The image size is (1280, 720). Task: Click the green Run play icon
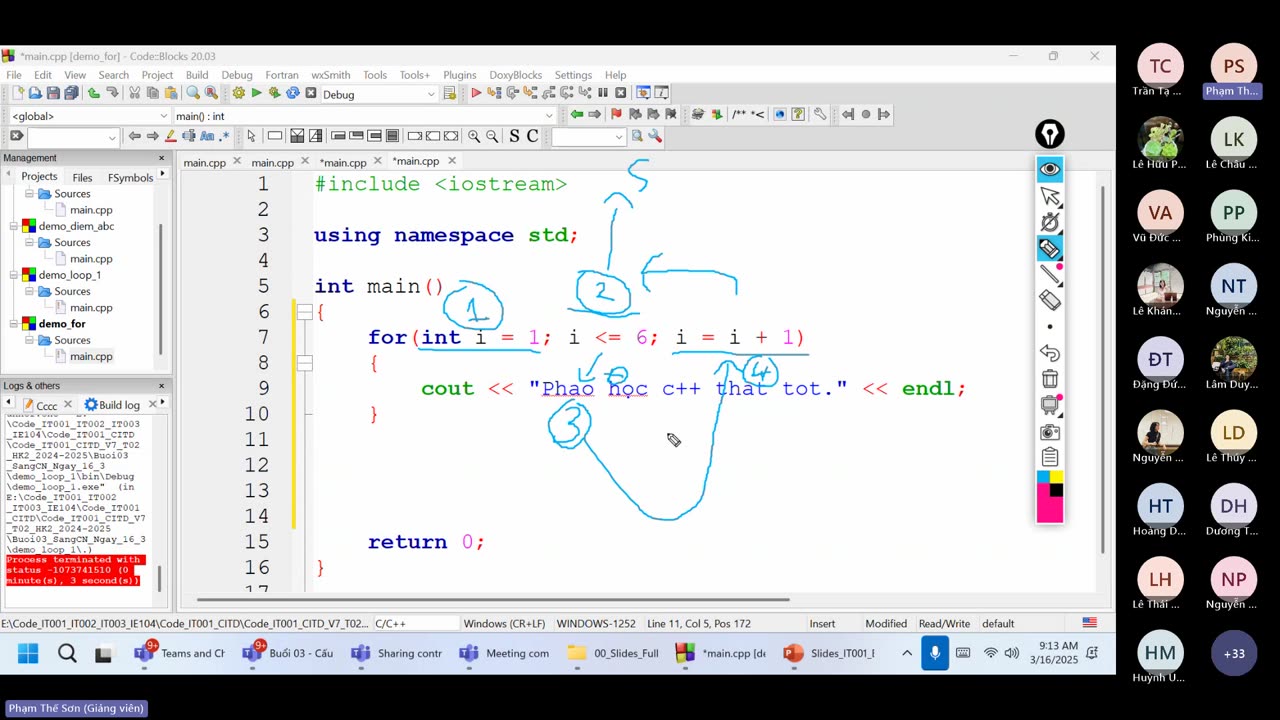tap(256, 93)
